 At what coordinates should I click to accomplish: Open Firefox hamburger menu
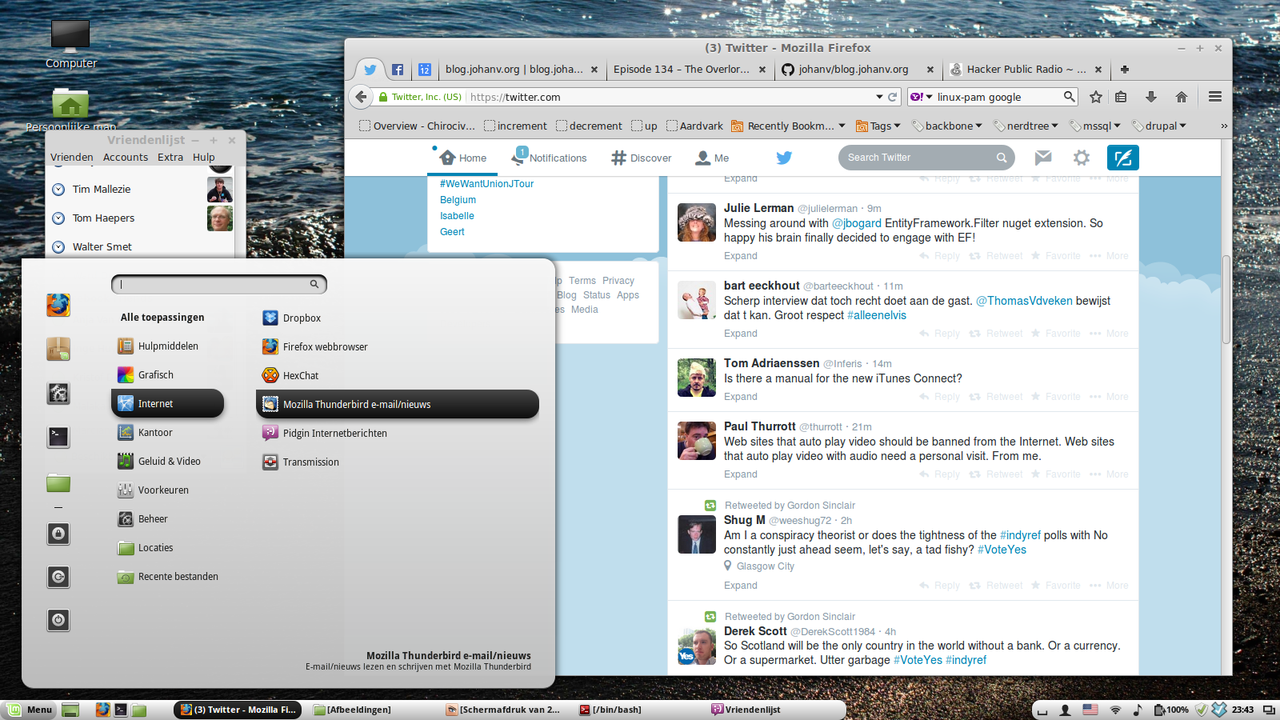point(1215,97)
